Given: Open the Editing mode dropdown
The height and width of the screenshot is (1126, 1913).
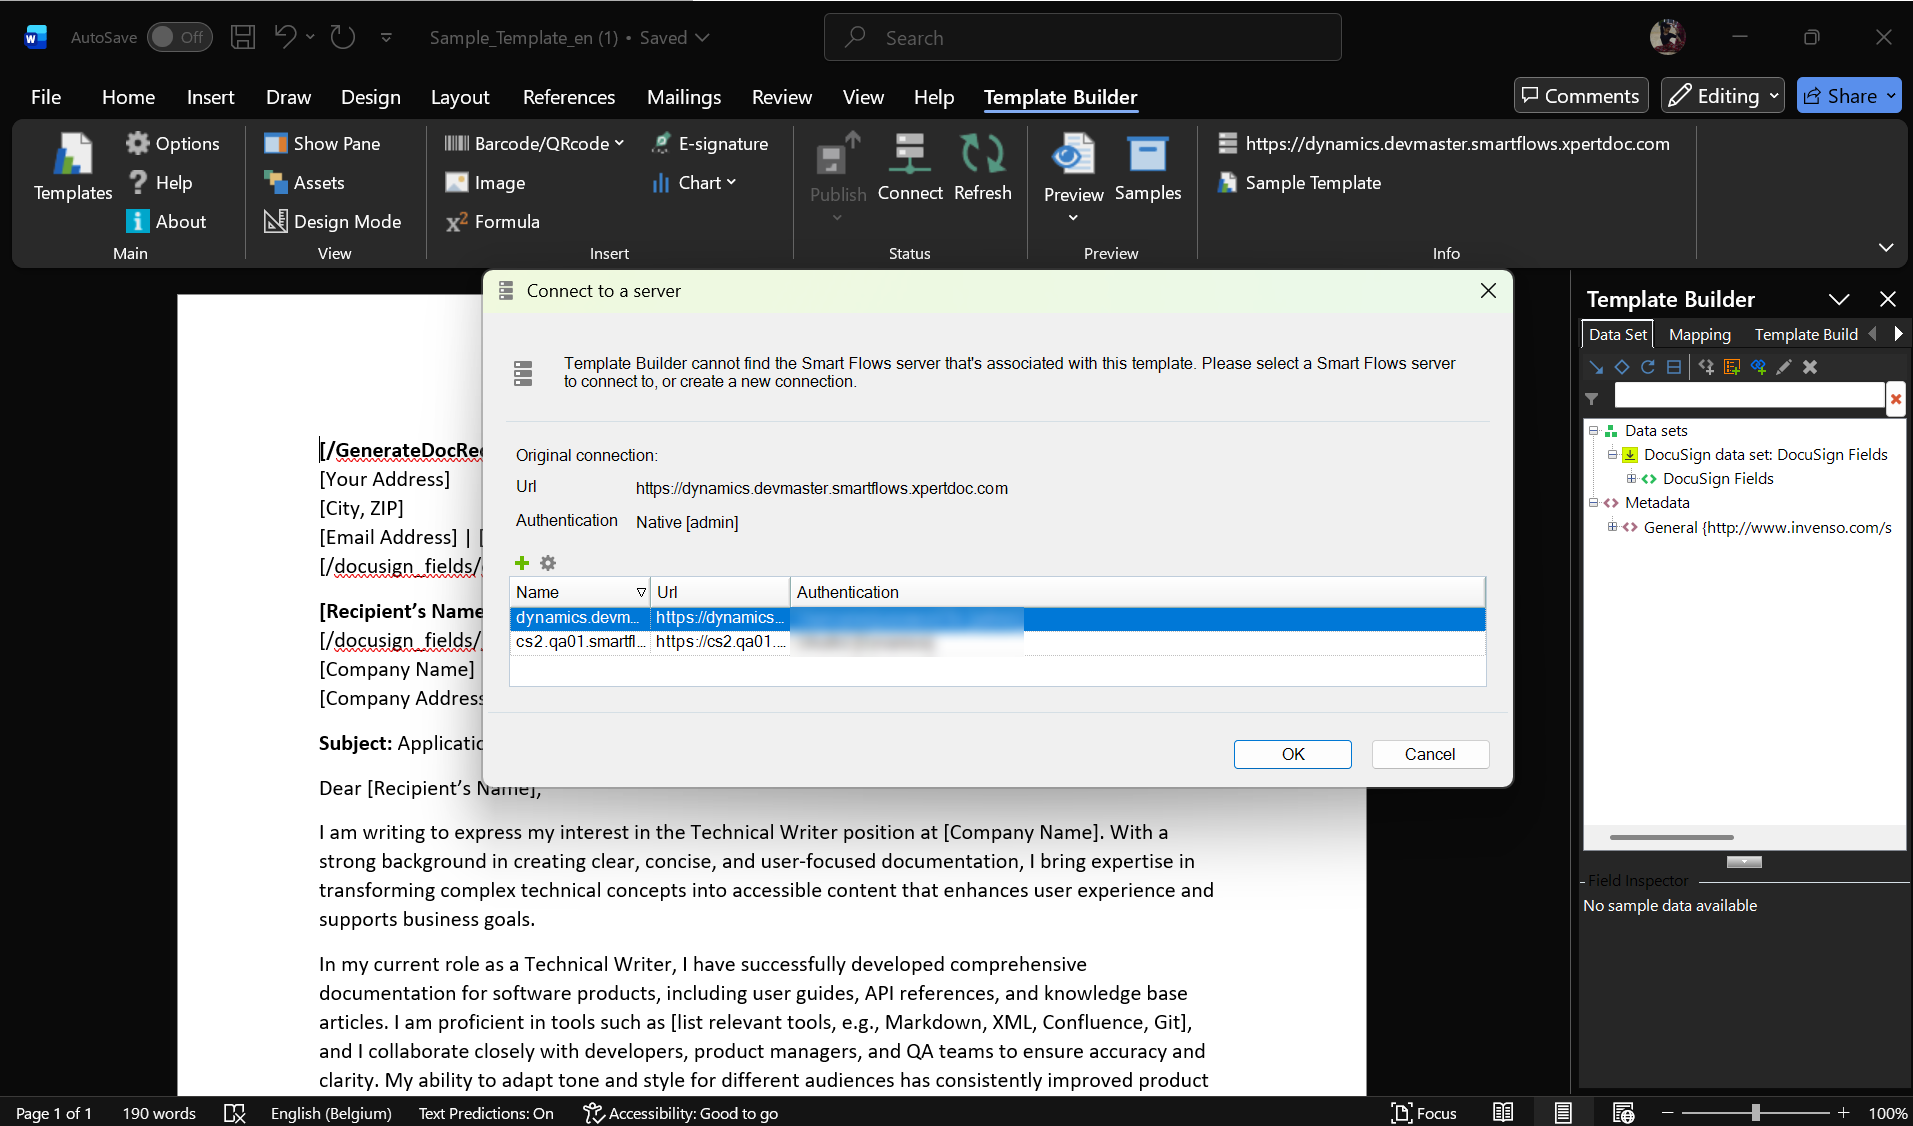Looking at the screenshot, I should tap(1723, 95).
